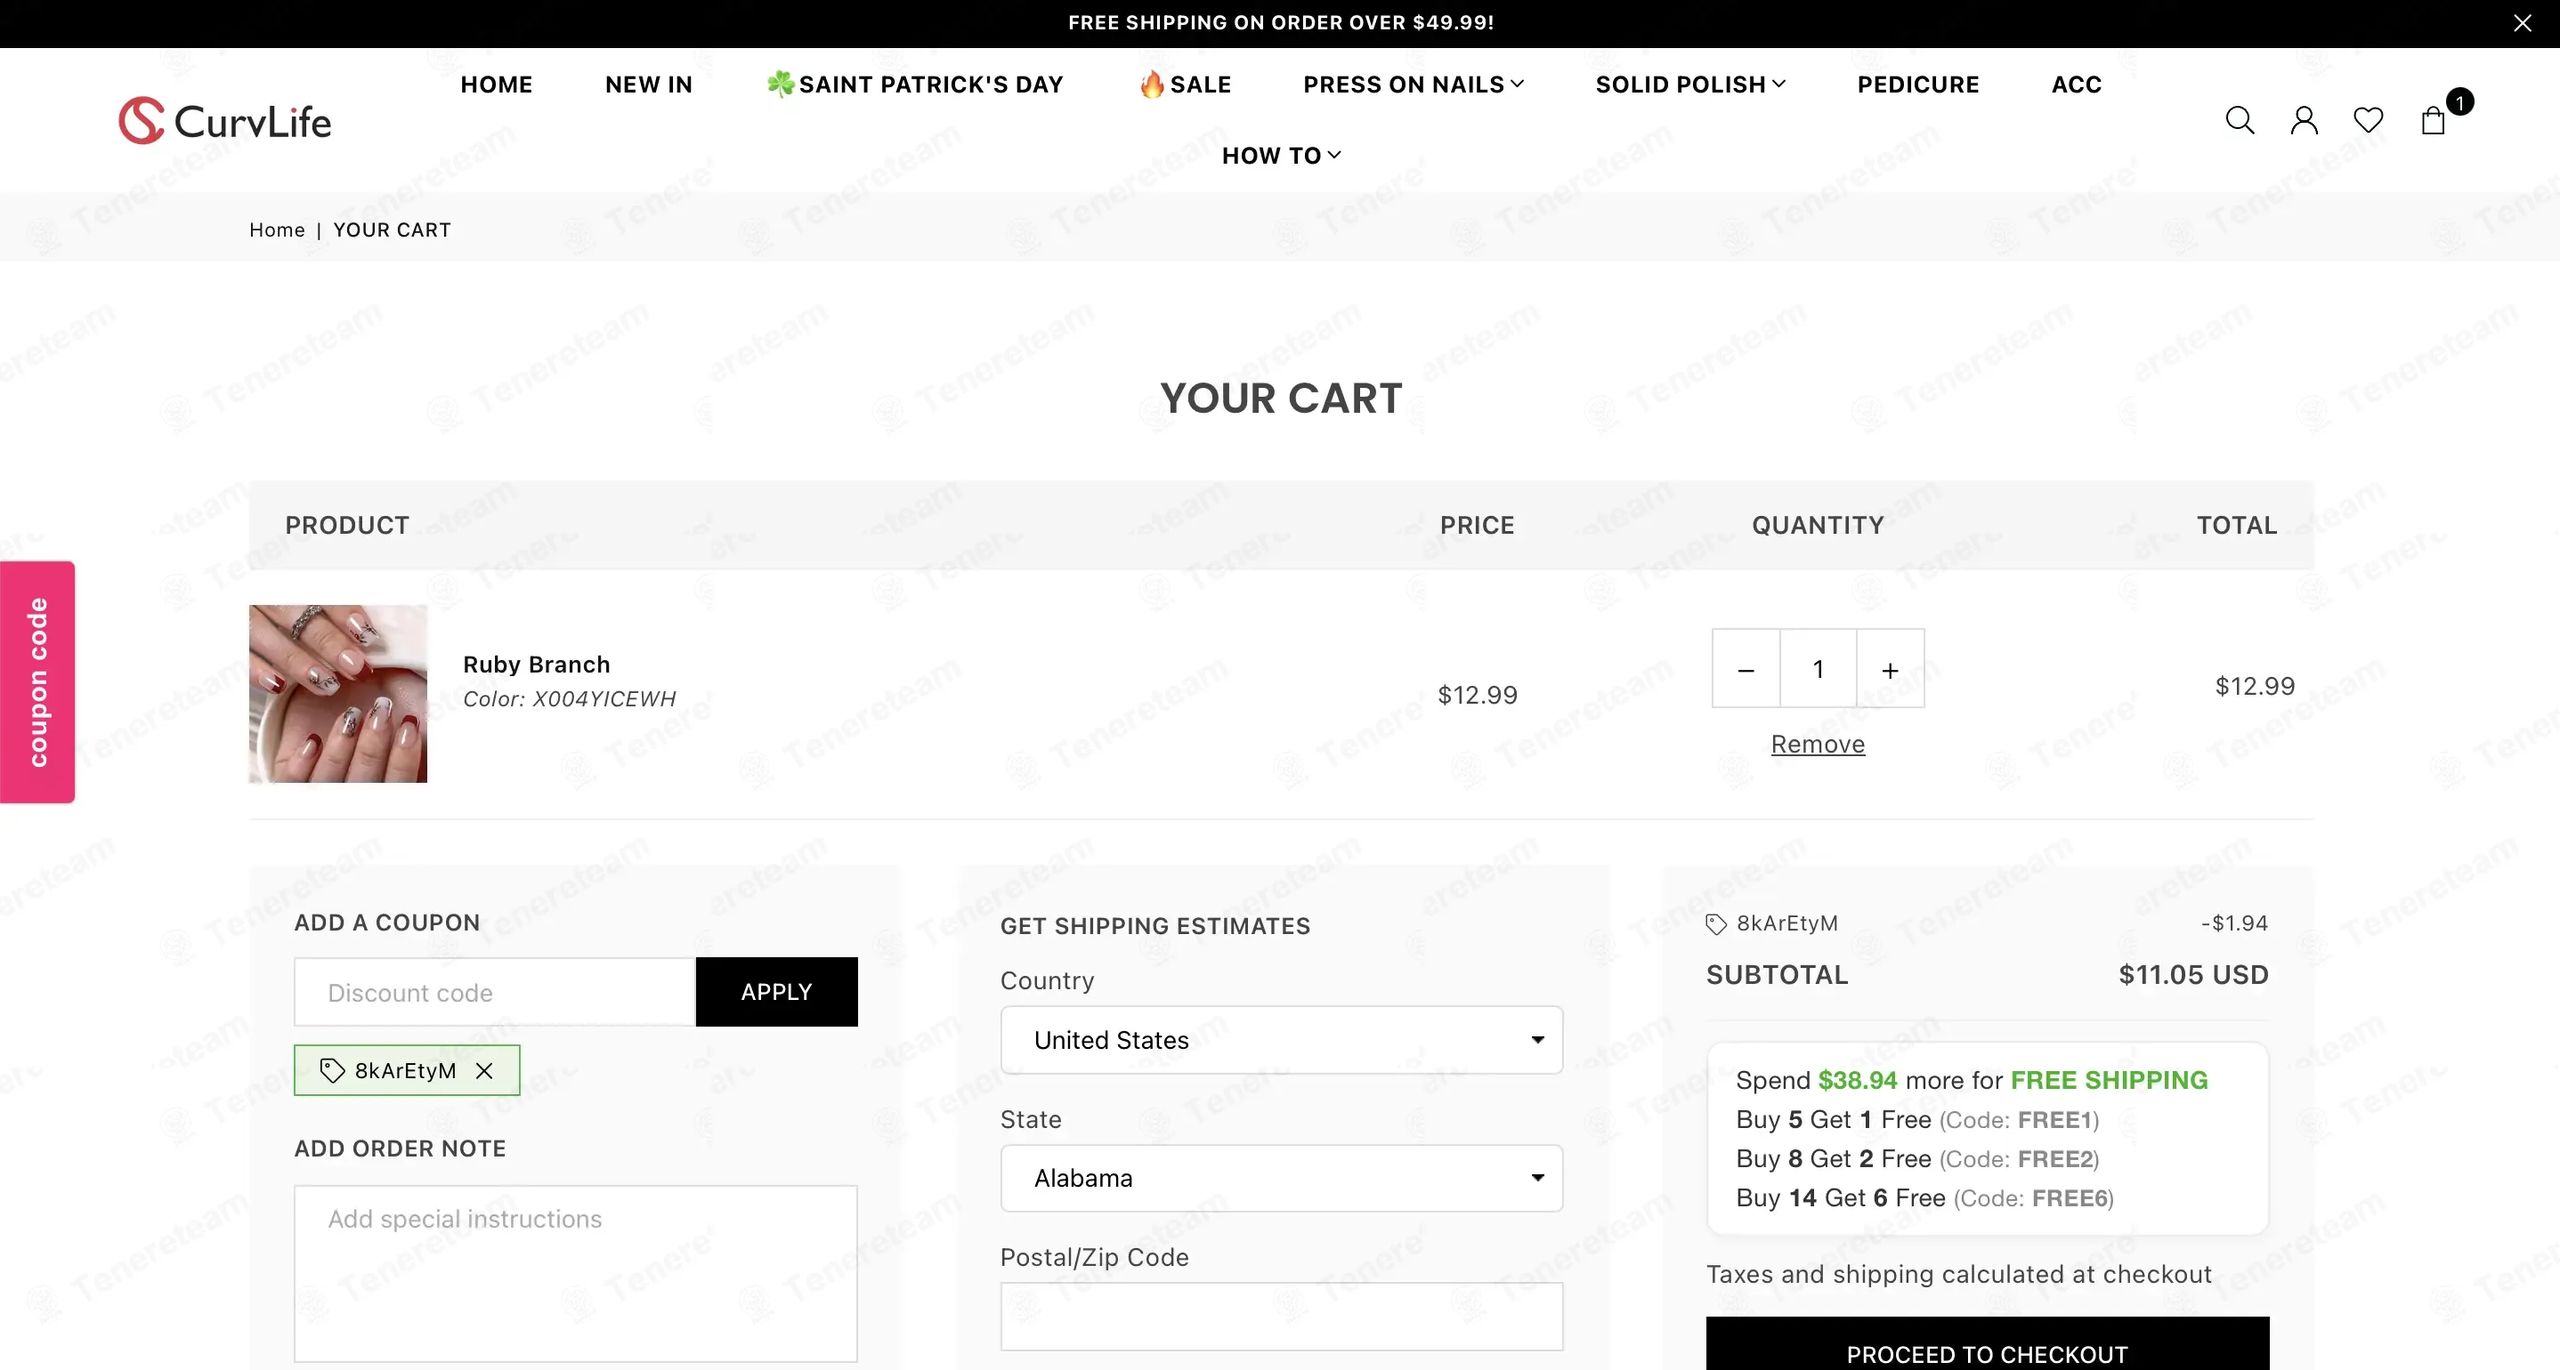Open the search icon in header
The width and height of the screenshot is (2560, 1370).
point(2240,121)
